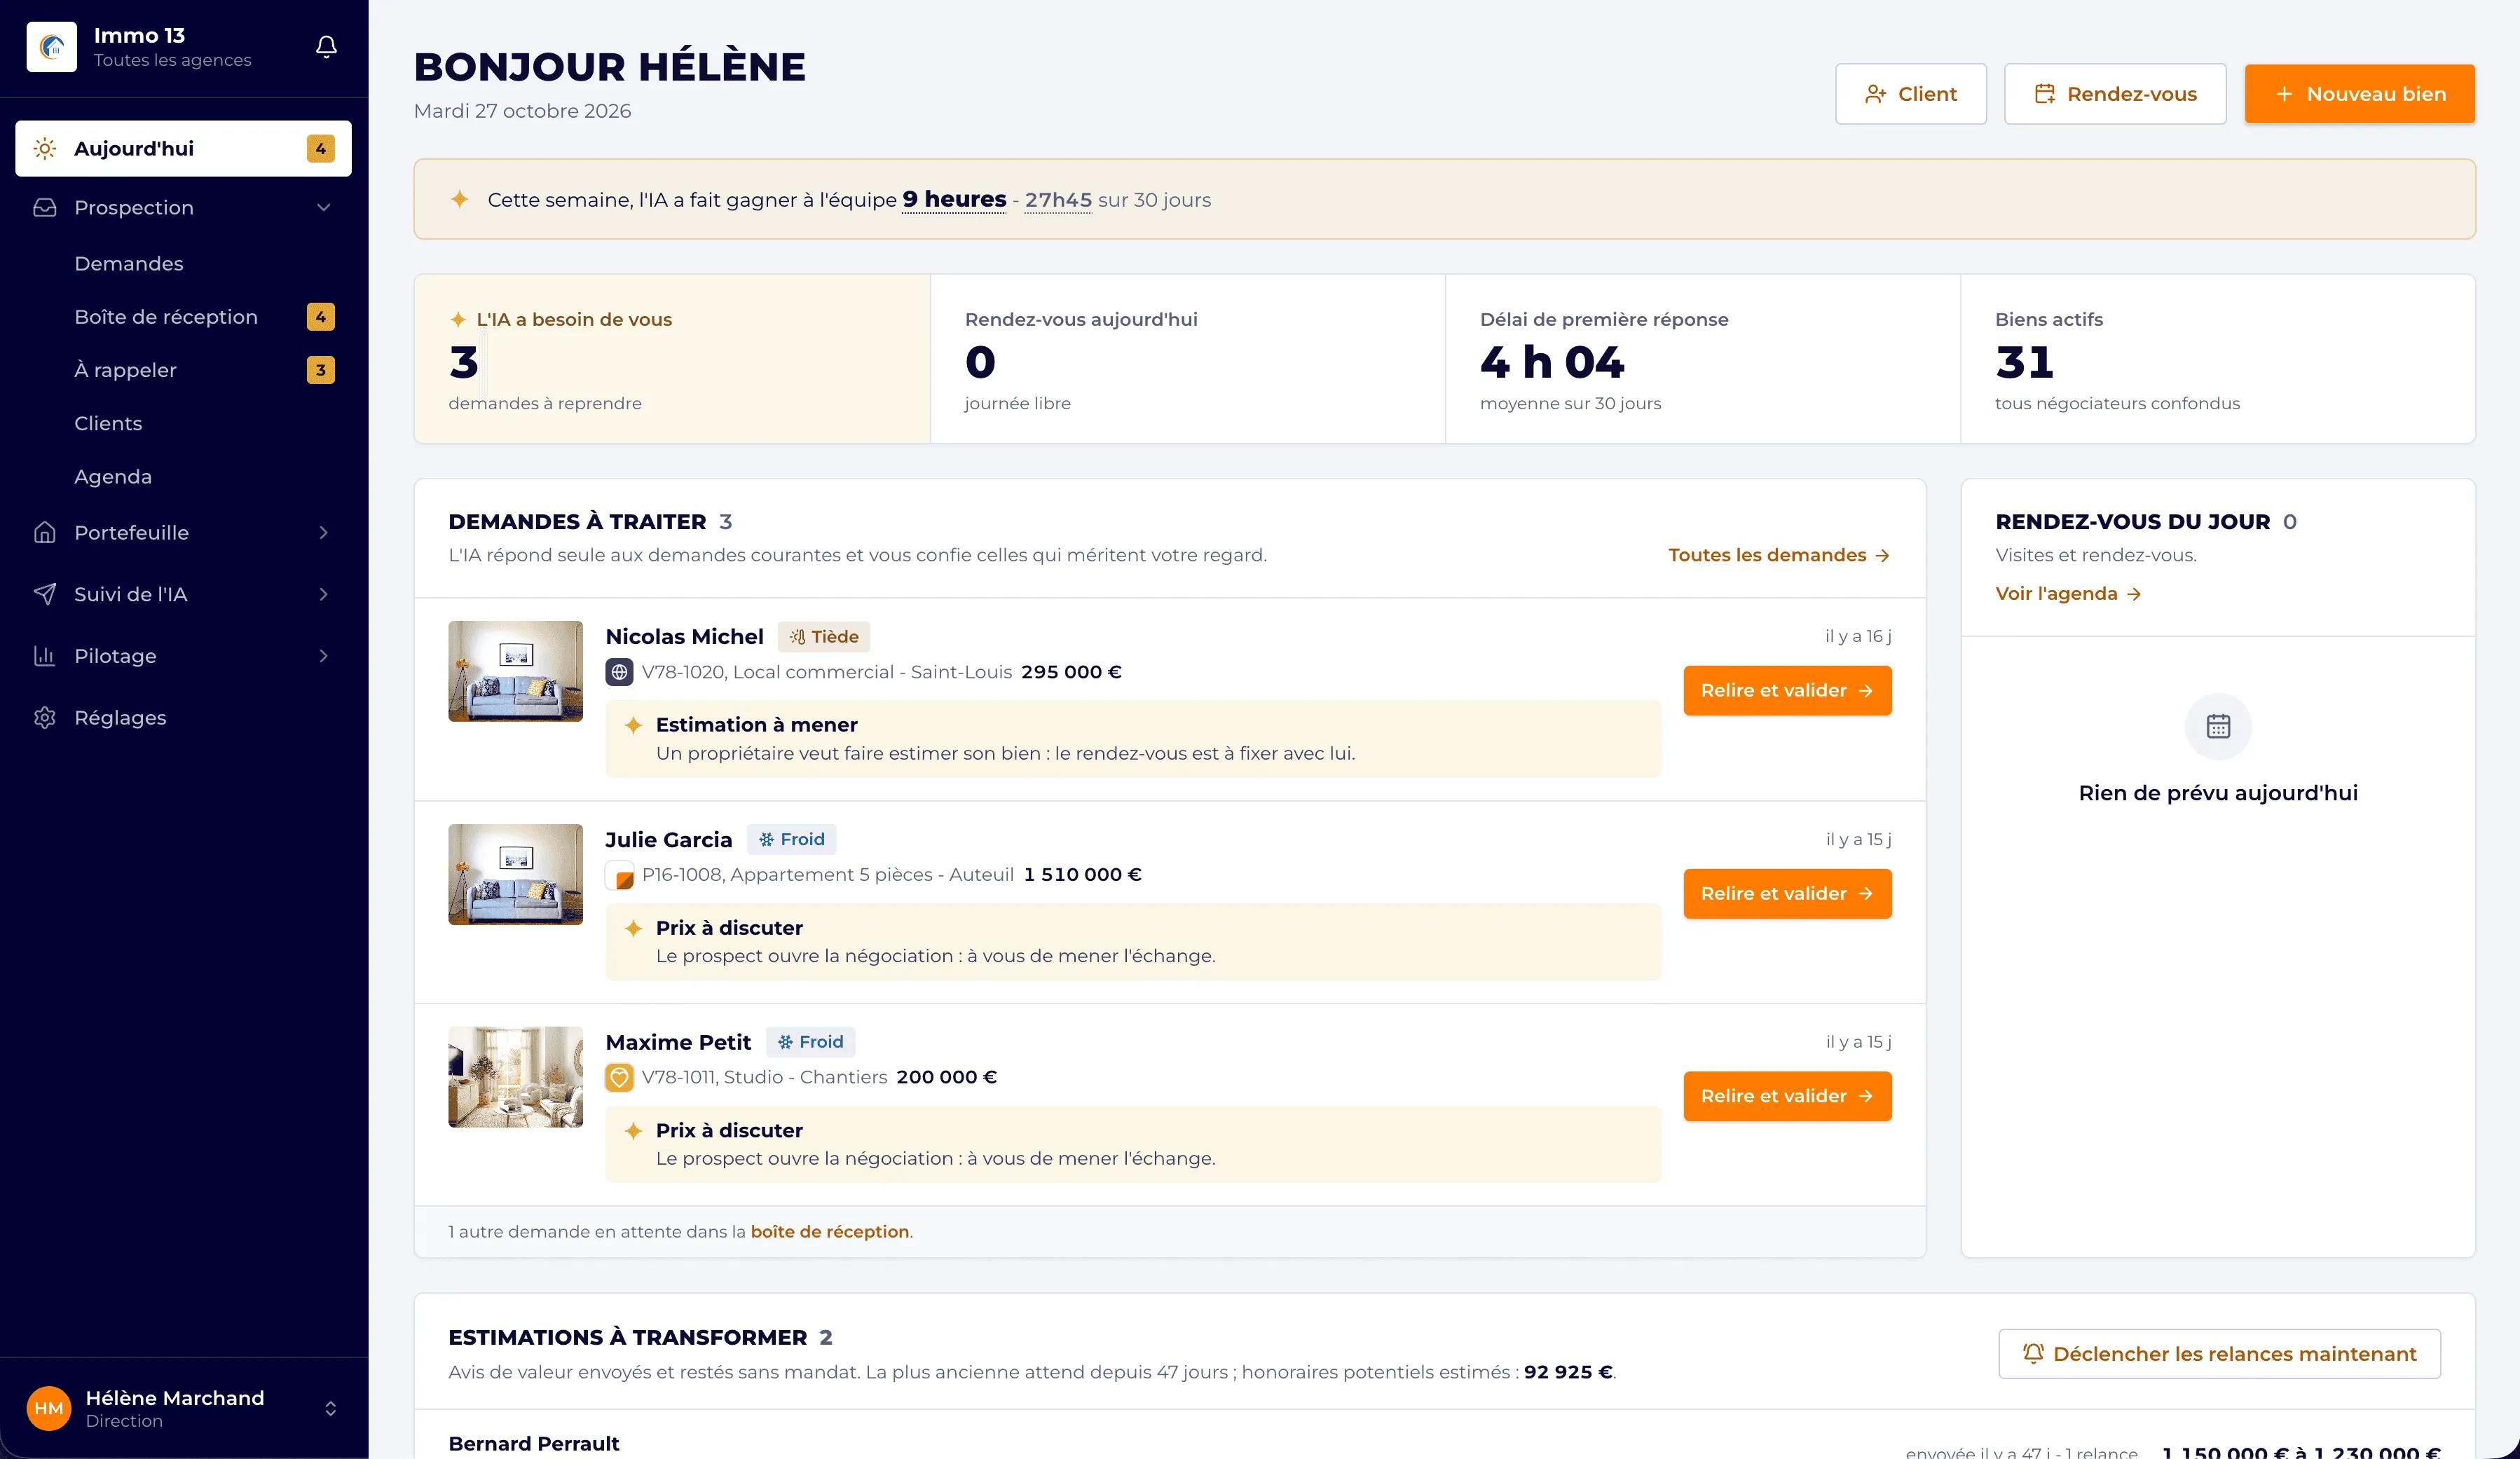Click the sun icon beside Aujourd'hui

click(45, 149)
